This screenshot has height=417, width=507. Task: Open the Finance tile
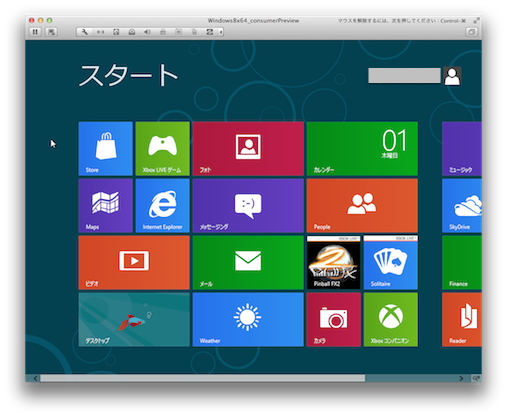462,262
